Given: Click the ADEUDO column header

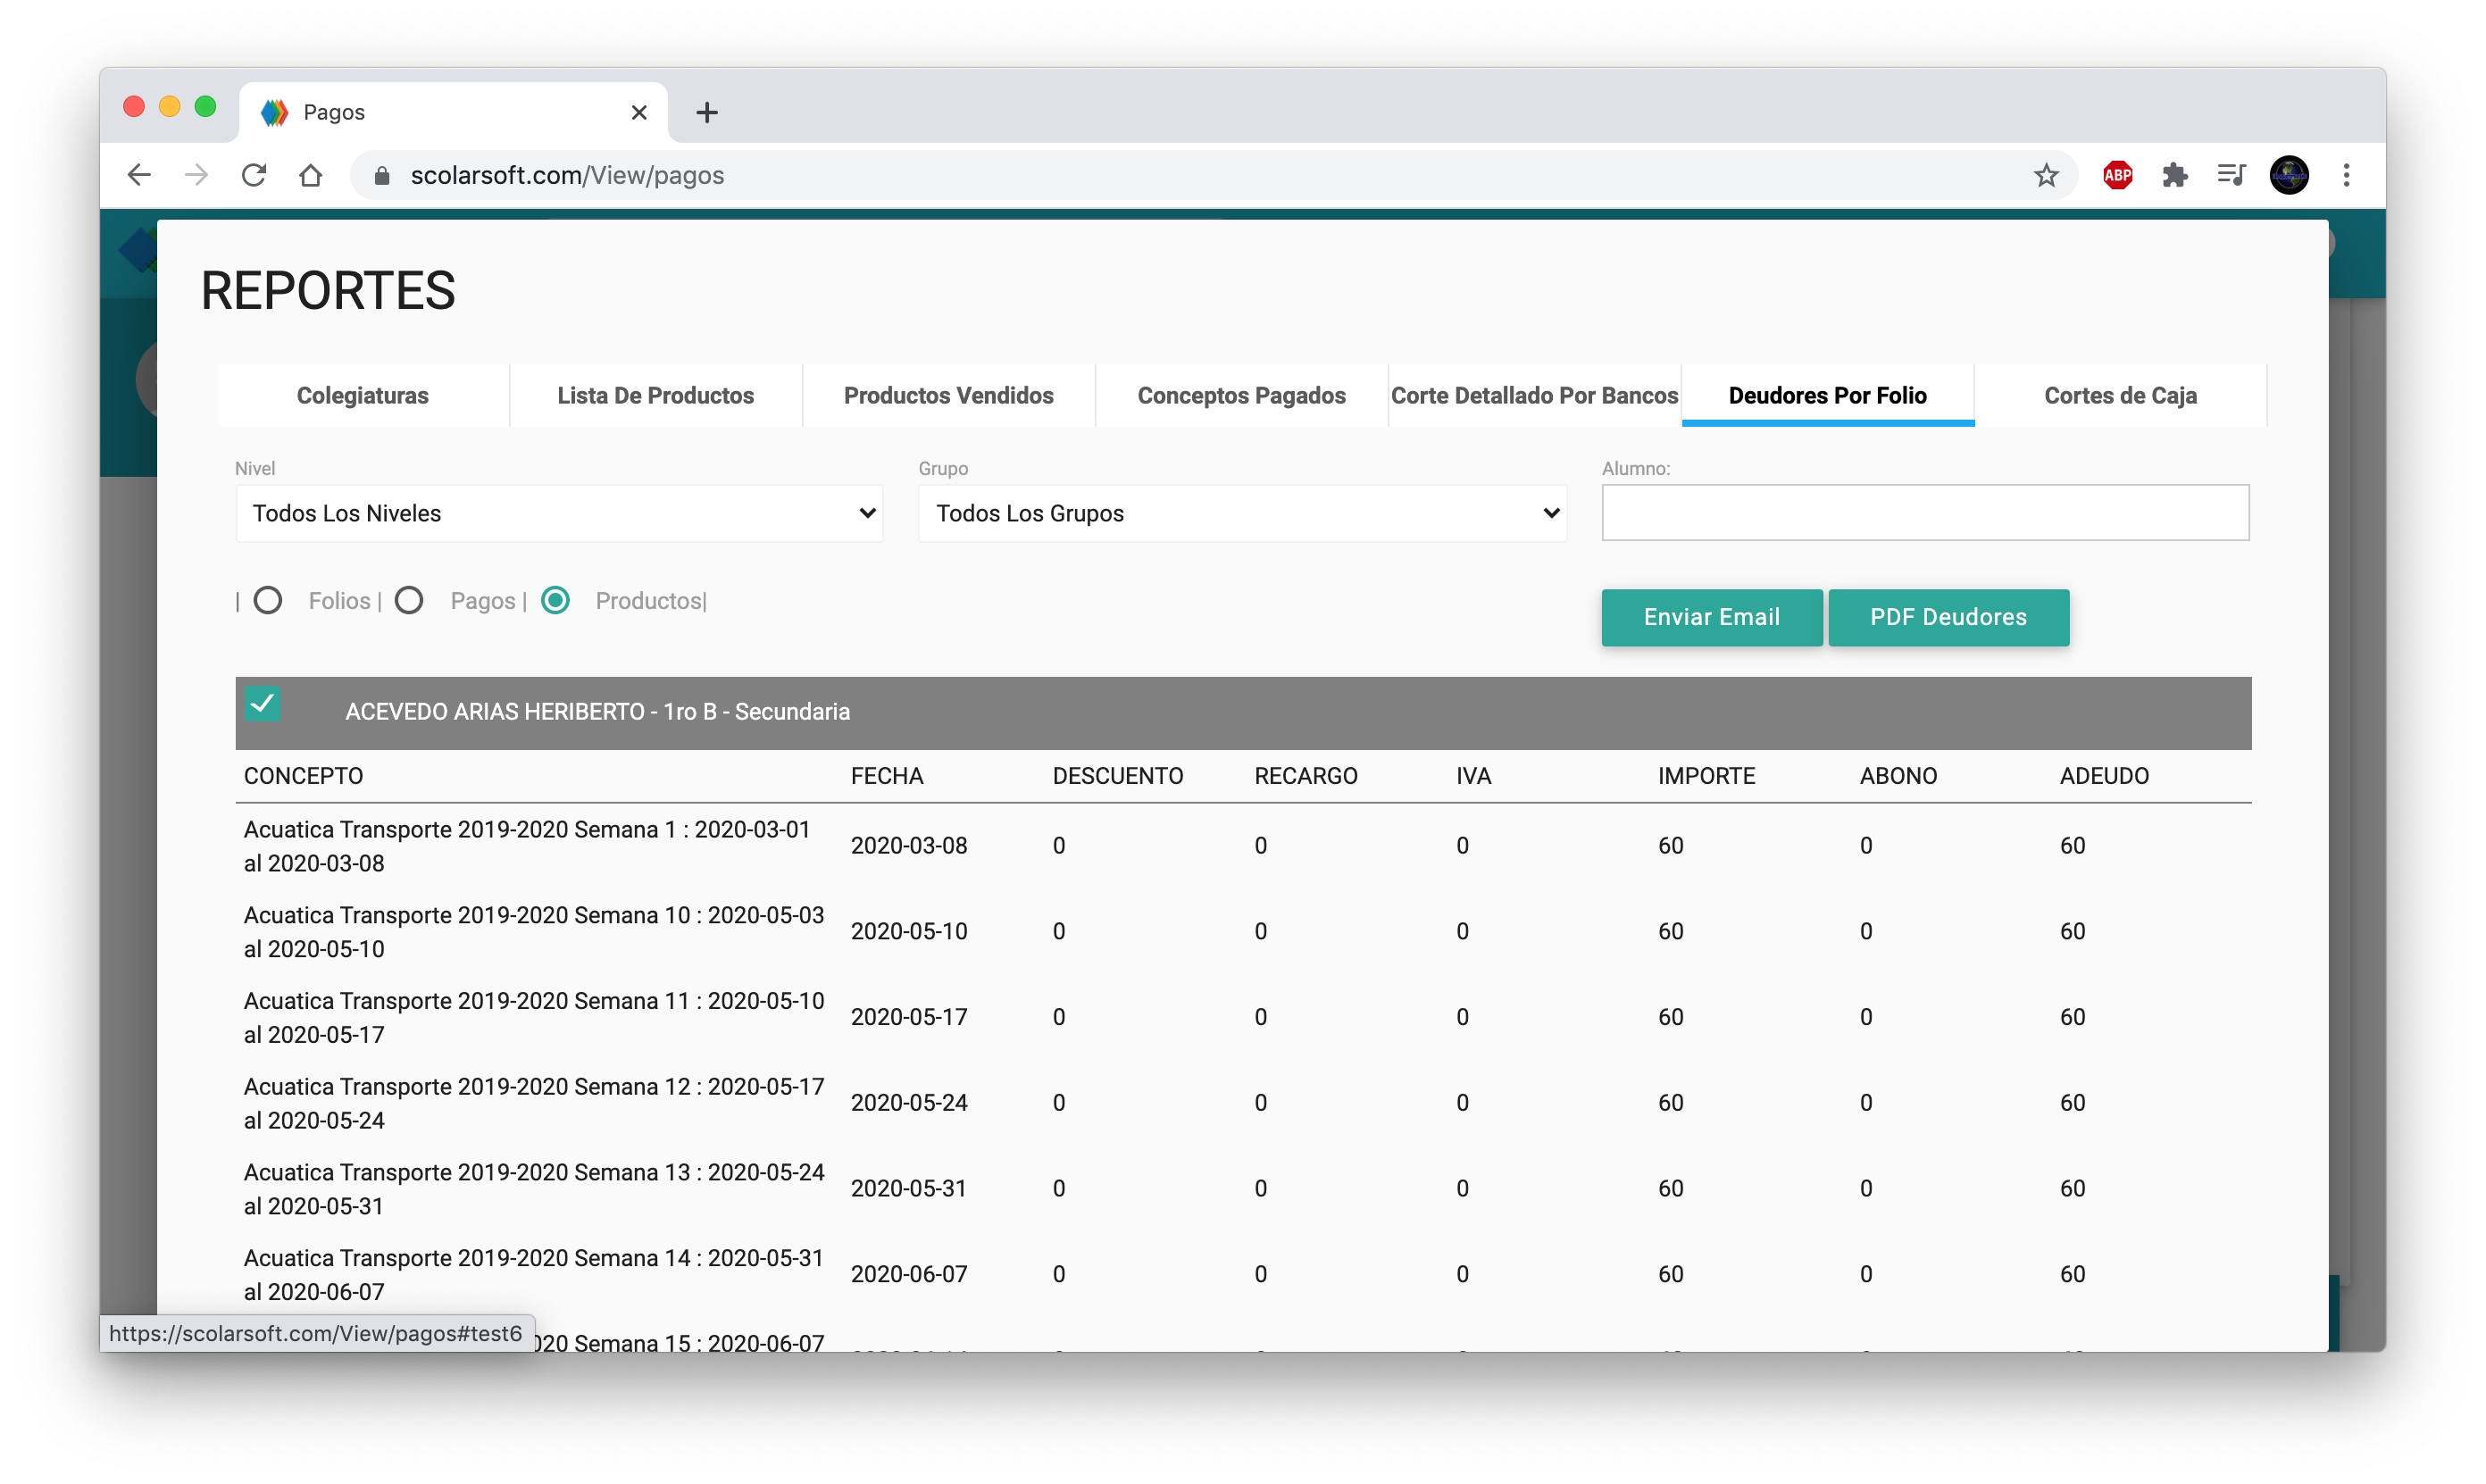Looking at the screenshot, I should [x=2103, y=776].
